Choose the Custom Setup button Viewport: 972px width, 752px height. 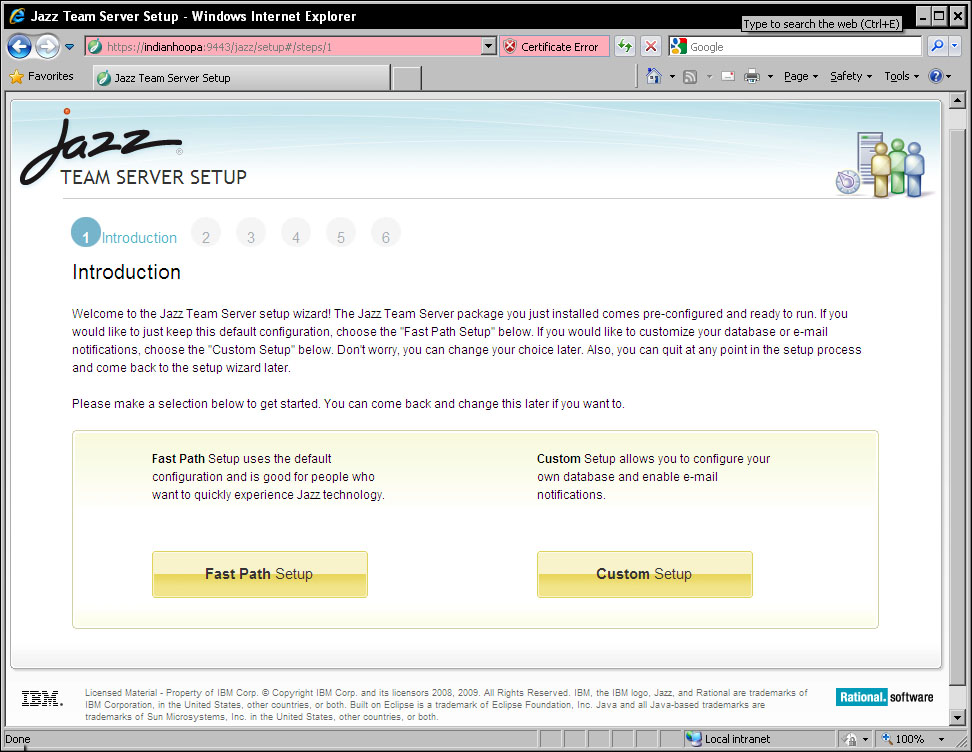click(644, 574)
